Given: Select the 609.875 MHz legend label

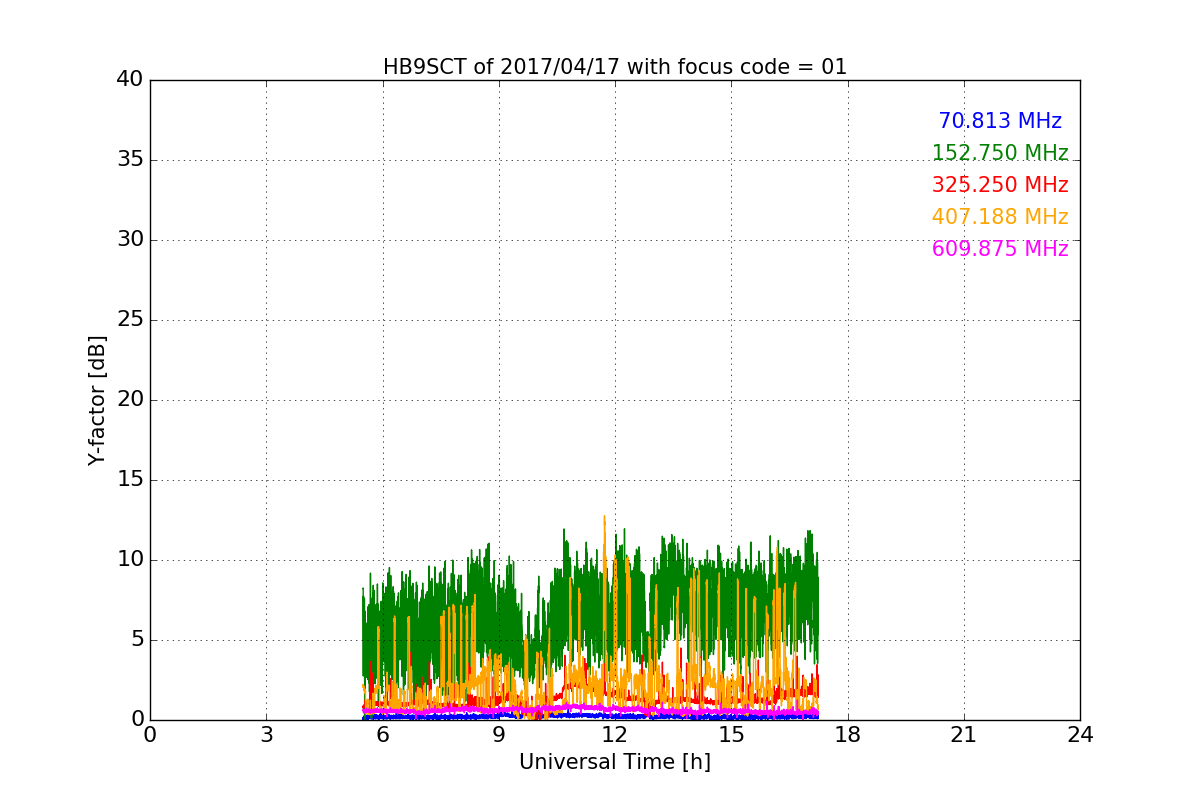Looking at the screenshot, I should (1000, 249).
